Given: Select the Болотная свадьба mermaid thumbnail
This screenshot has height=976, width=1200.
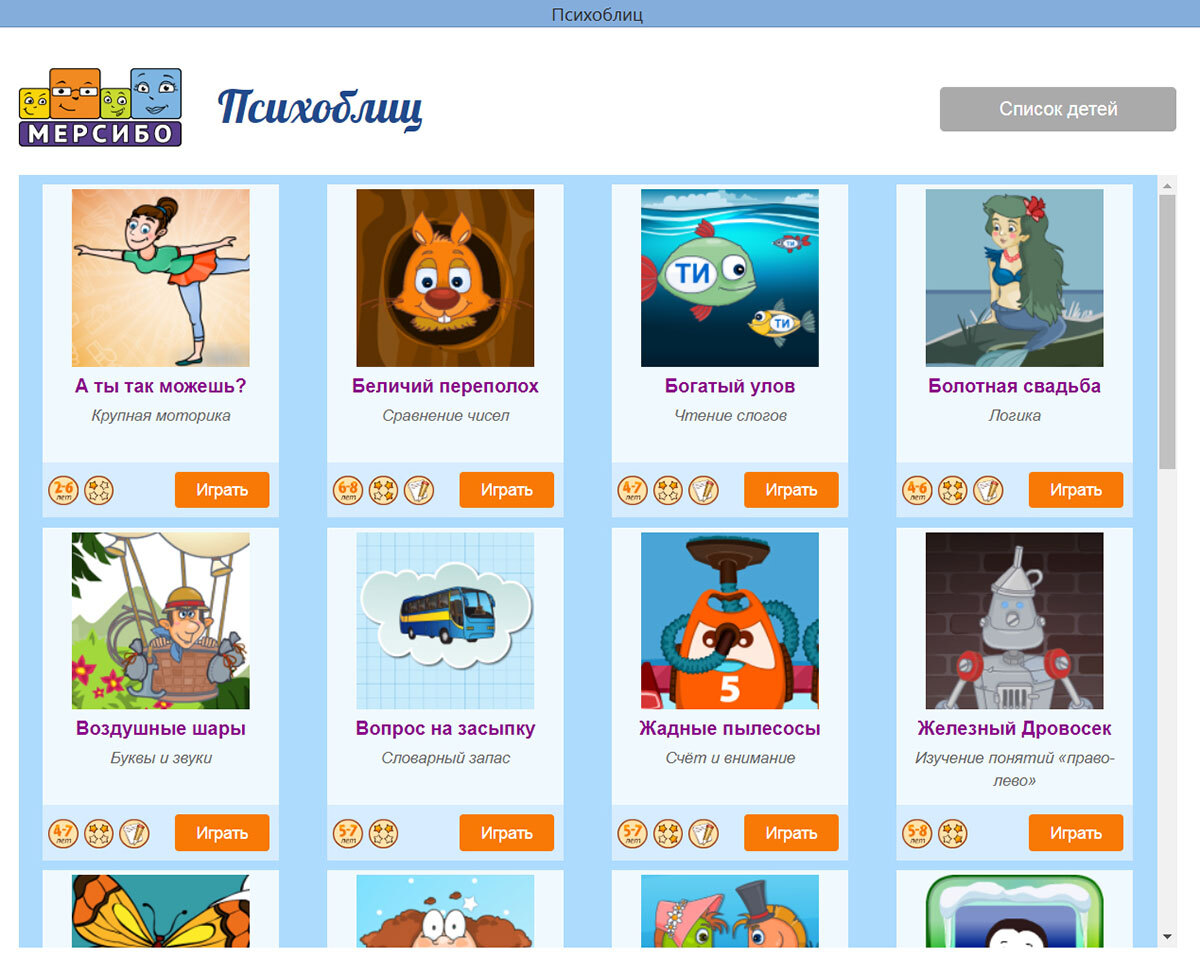Looking at the screenshot, I should point(1015,278).
